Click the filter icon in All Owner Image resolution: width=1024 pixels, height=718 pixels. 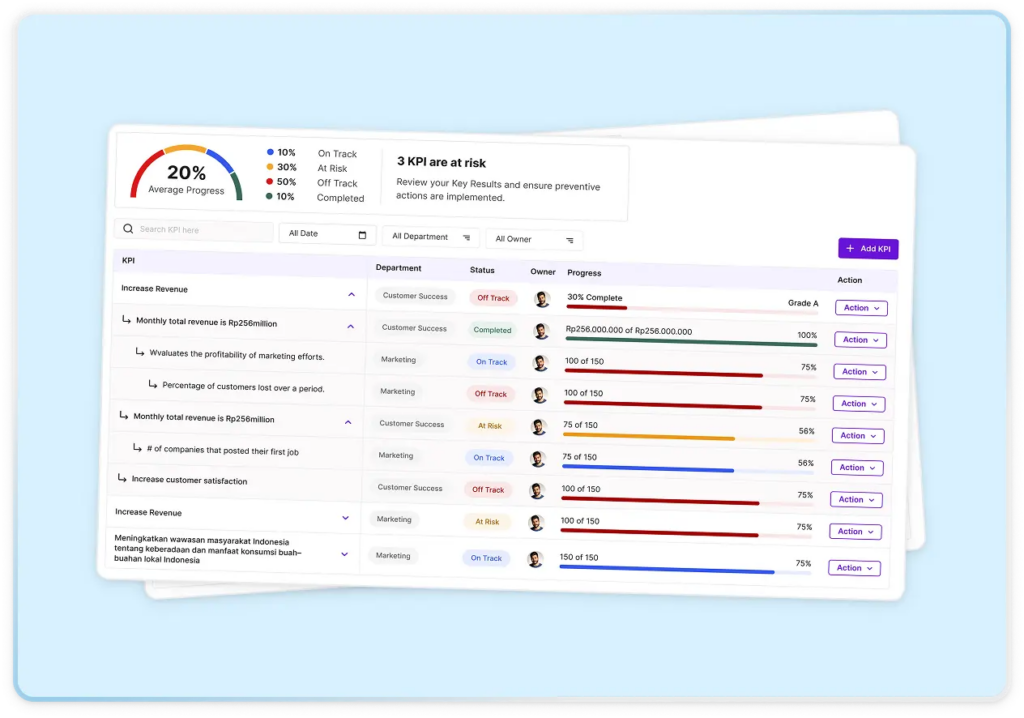pyautogui.click(x=570, y=240)
